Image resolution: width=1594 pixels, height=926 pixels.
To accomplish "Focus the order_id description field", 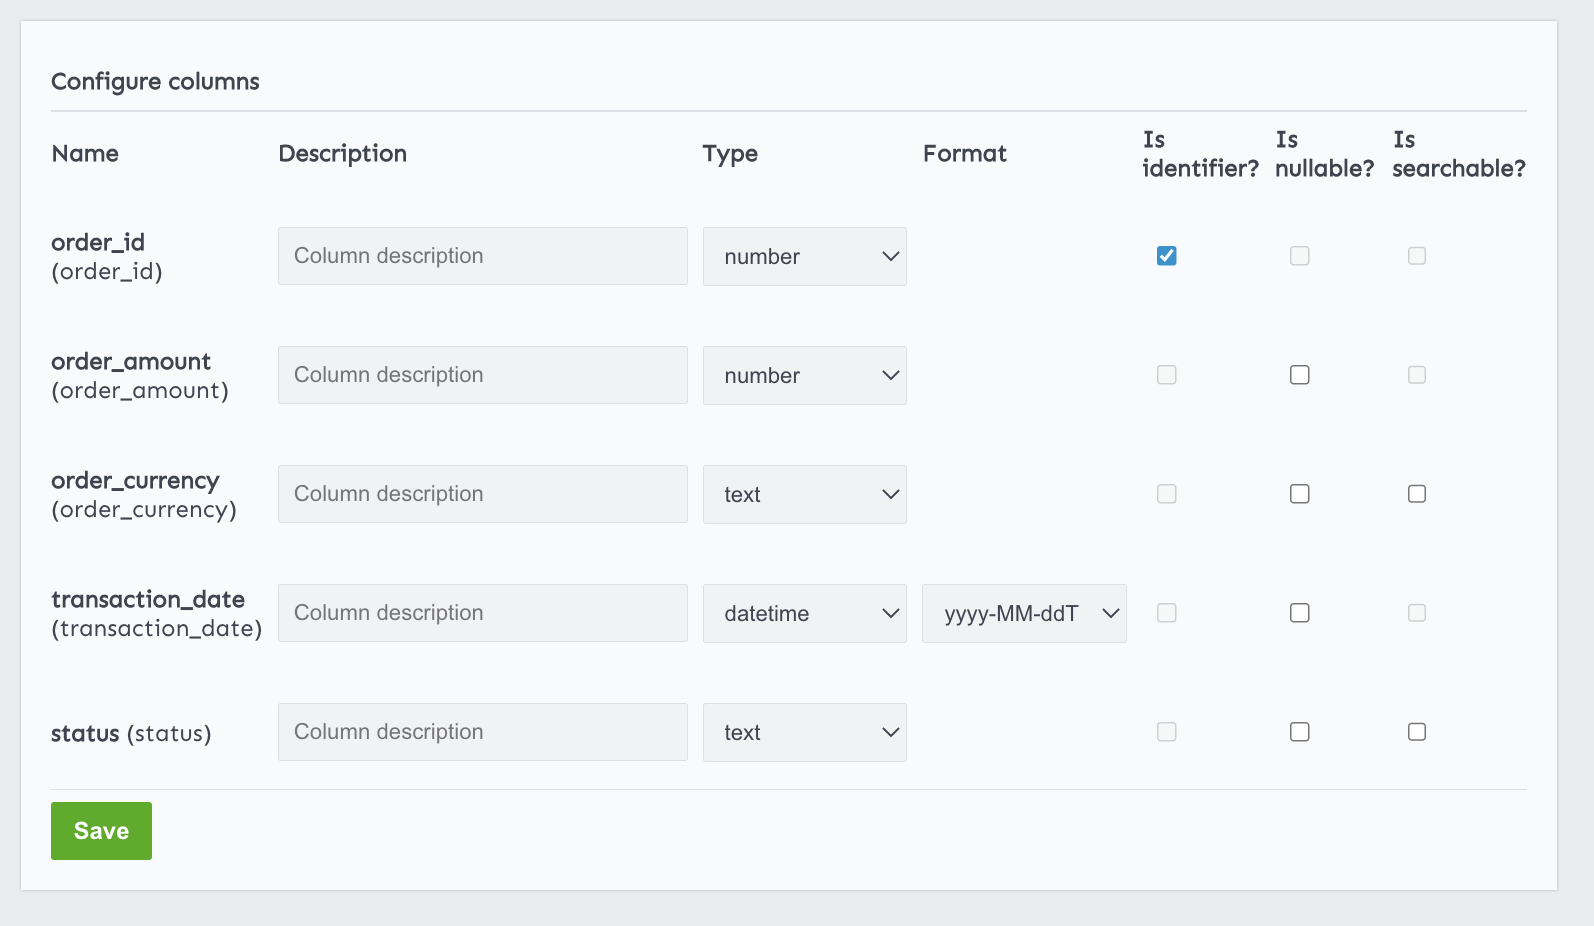I will (x=482, y=256).
